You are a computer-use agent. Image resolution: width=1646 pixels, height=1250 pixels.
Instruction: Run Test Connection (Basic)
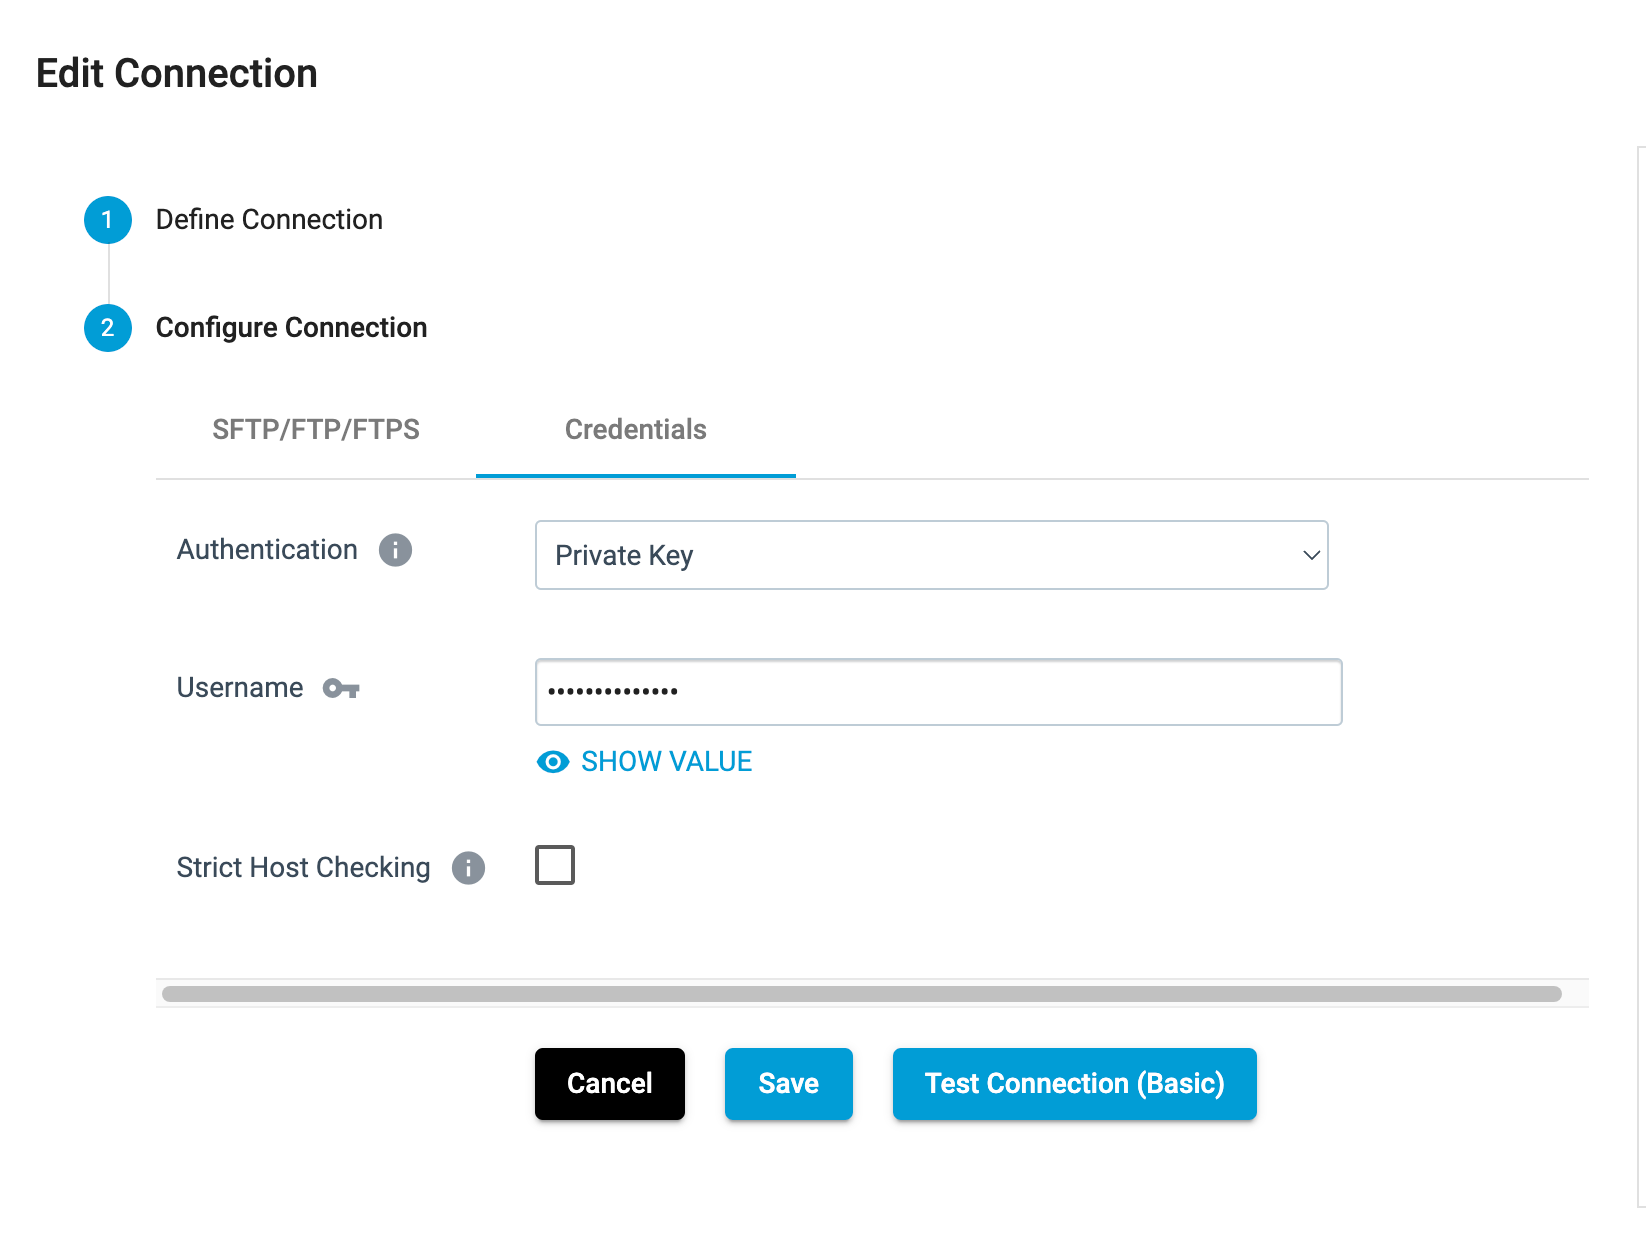[x=1074, y=1084]
